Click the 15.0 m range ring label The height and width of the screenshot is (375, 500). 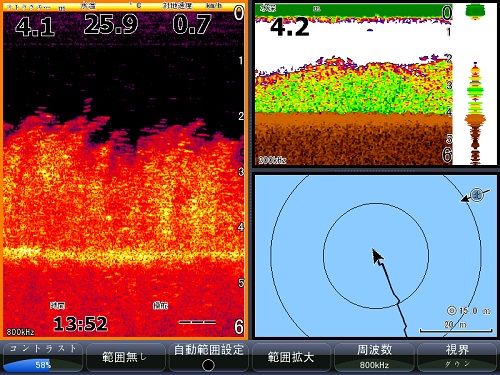click(469, 311)
